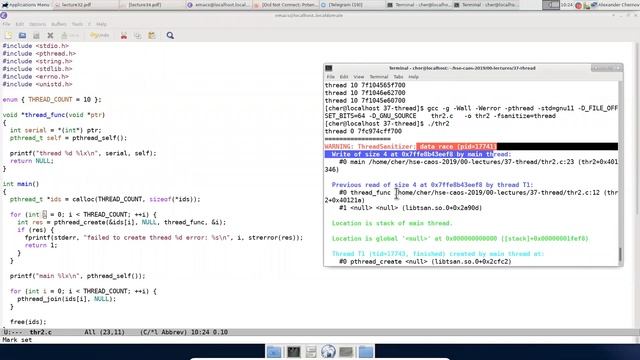
Task: Switch to lecture34.pdf taskbar window
Action: point(151,5)
